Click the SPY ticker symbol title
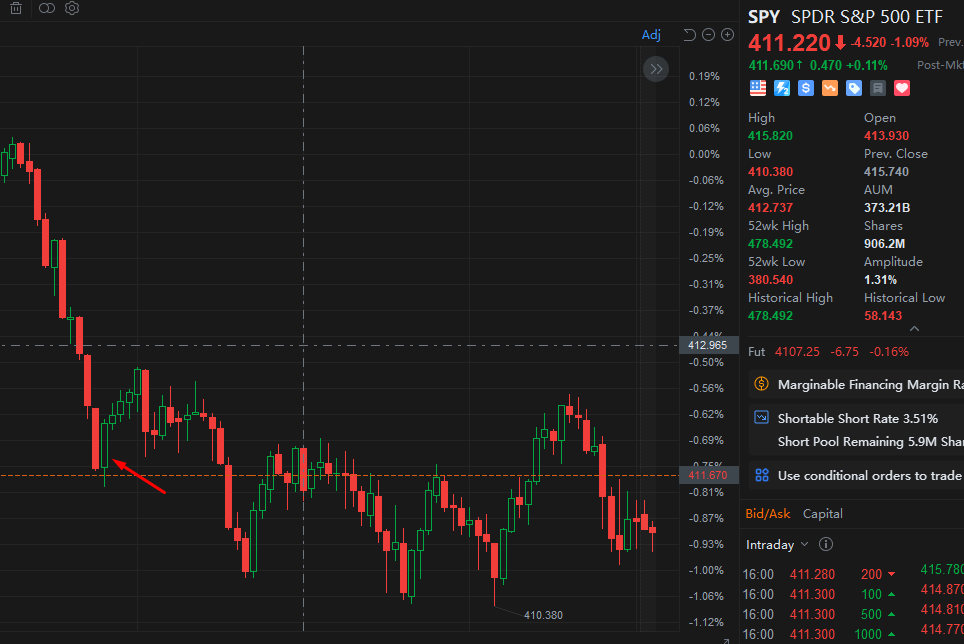The image size is (964, 644). pos(764,17)
